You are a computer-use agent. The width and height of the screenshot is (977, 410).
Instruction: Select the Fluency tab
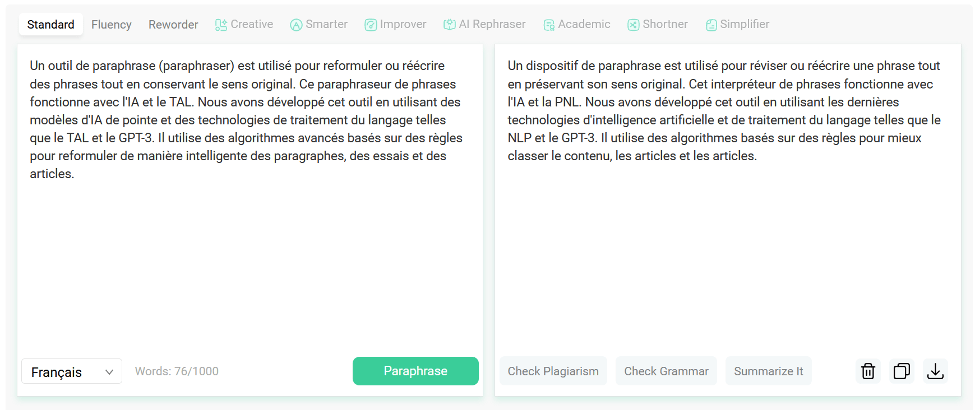pyautogui.click(x=112, y=24)
